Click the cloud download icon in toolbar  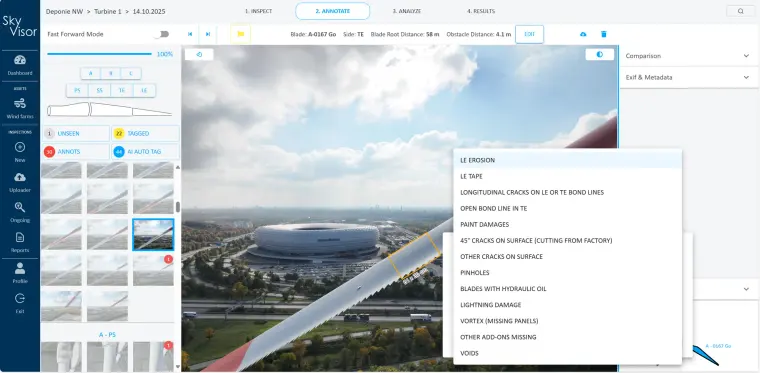point(583,34)
